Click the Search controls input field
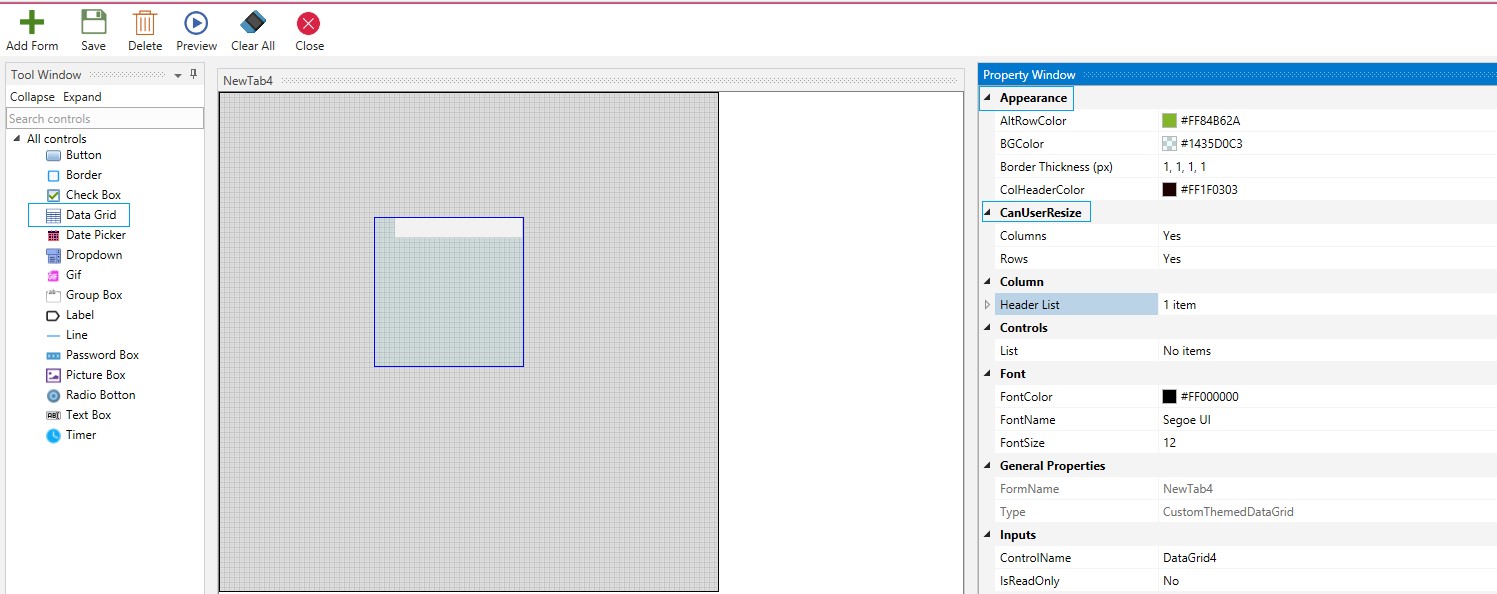The height and width of the screenshot is (594, 1497). [x=105, y=119]
